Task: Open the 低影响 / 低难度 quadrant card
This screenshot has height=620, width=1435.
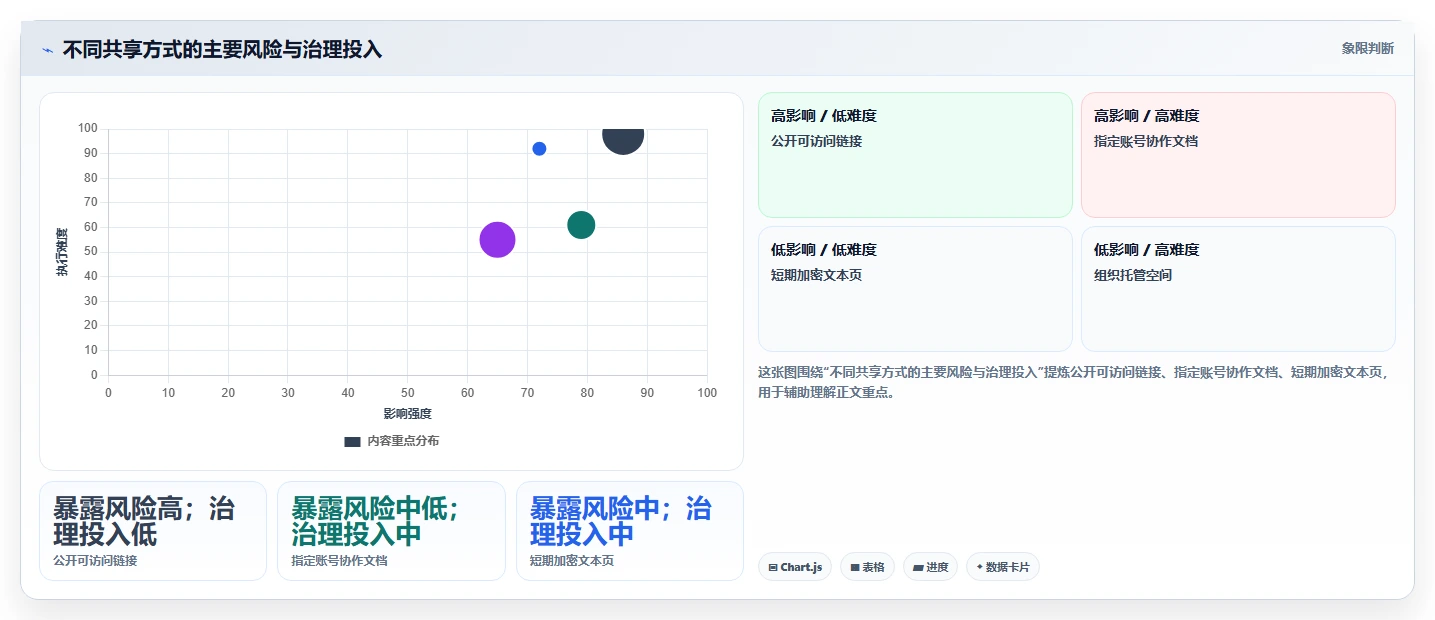Action: click(915, 289)
